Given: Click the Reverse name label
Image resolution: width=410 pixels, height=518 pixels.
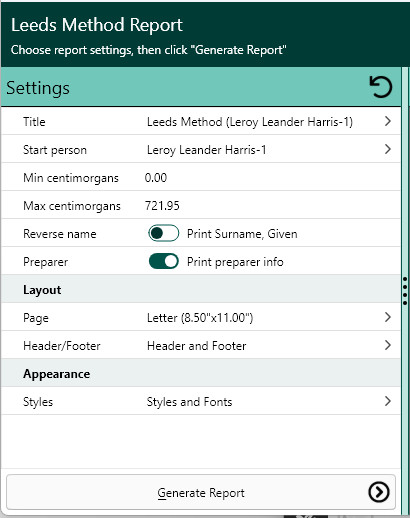Looking at the screenshot, I should click(x=60, y=234).
